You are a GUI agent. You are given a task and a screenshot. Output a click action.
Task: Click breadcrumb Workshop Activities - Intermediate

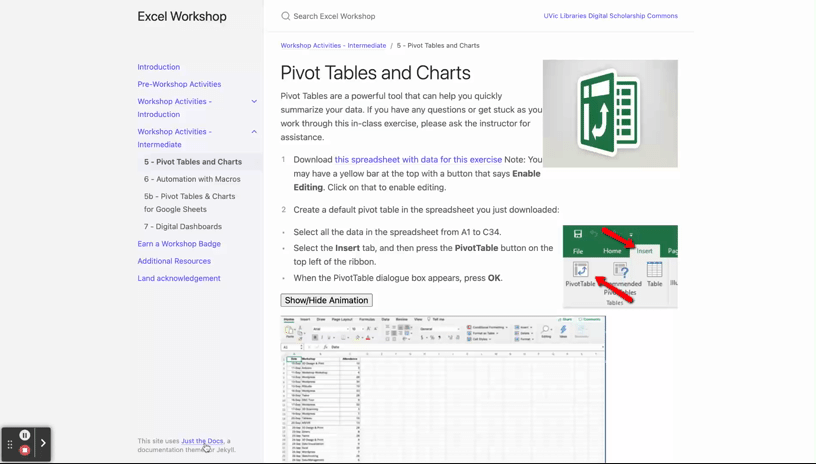[x=333, y=46]
